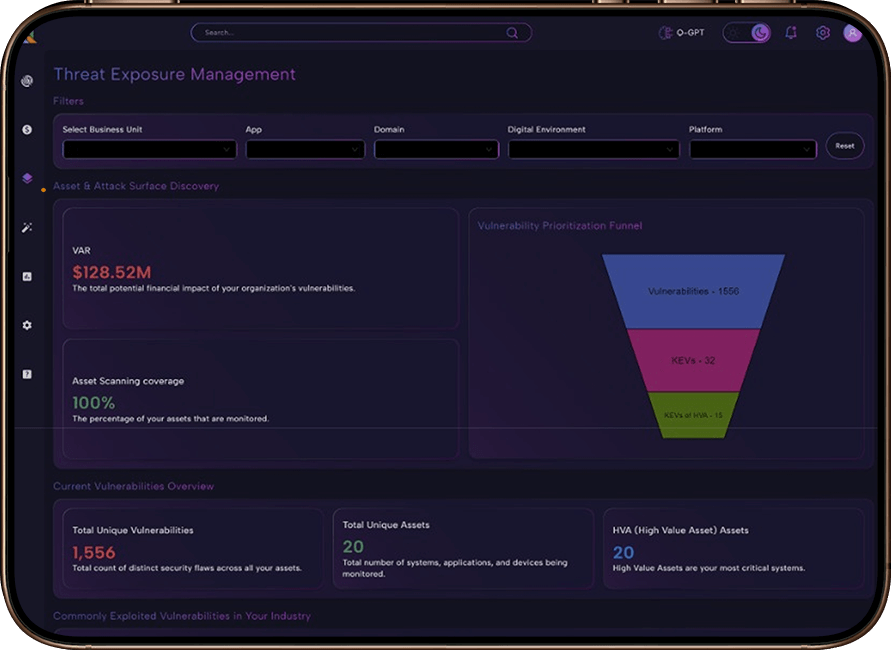Open the magic wand sidebar icon
The width and height of the screenshot is (891, 650).
pos(27,228)
